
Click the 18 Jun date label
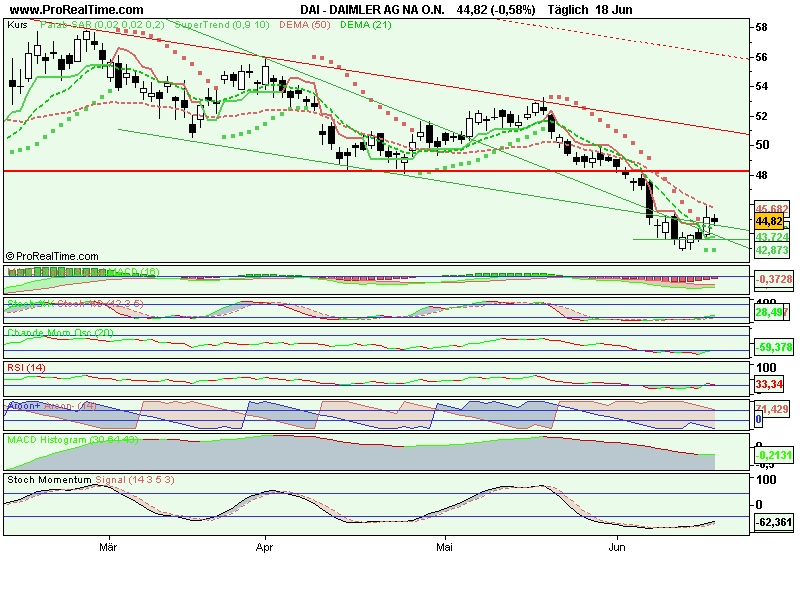614,10
